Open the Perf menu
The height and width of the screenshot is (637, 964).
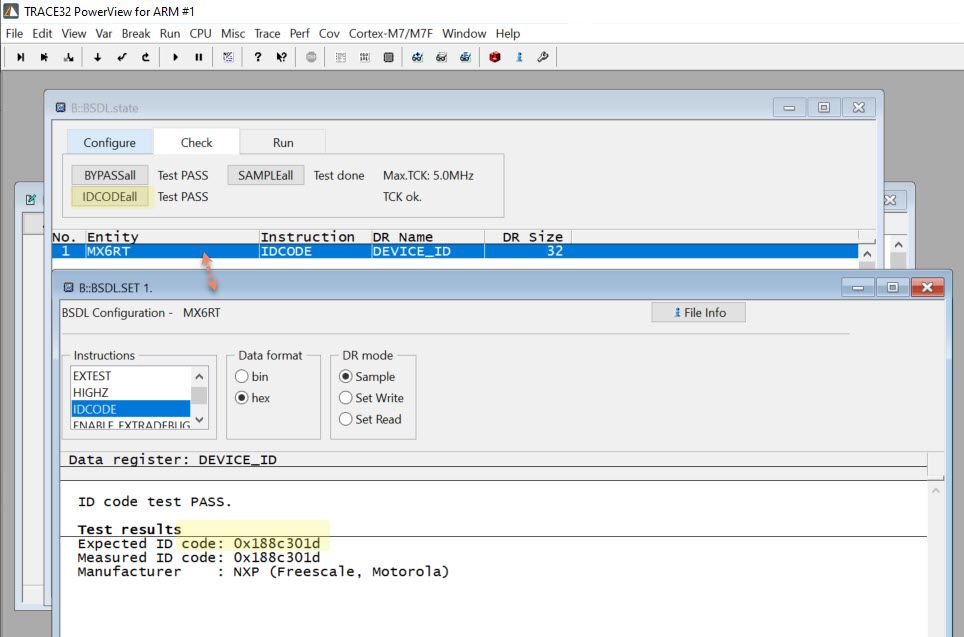(x=299, y=33)
